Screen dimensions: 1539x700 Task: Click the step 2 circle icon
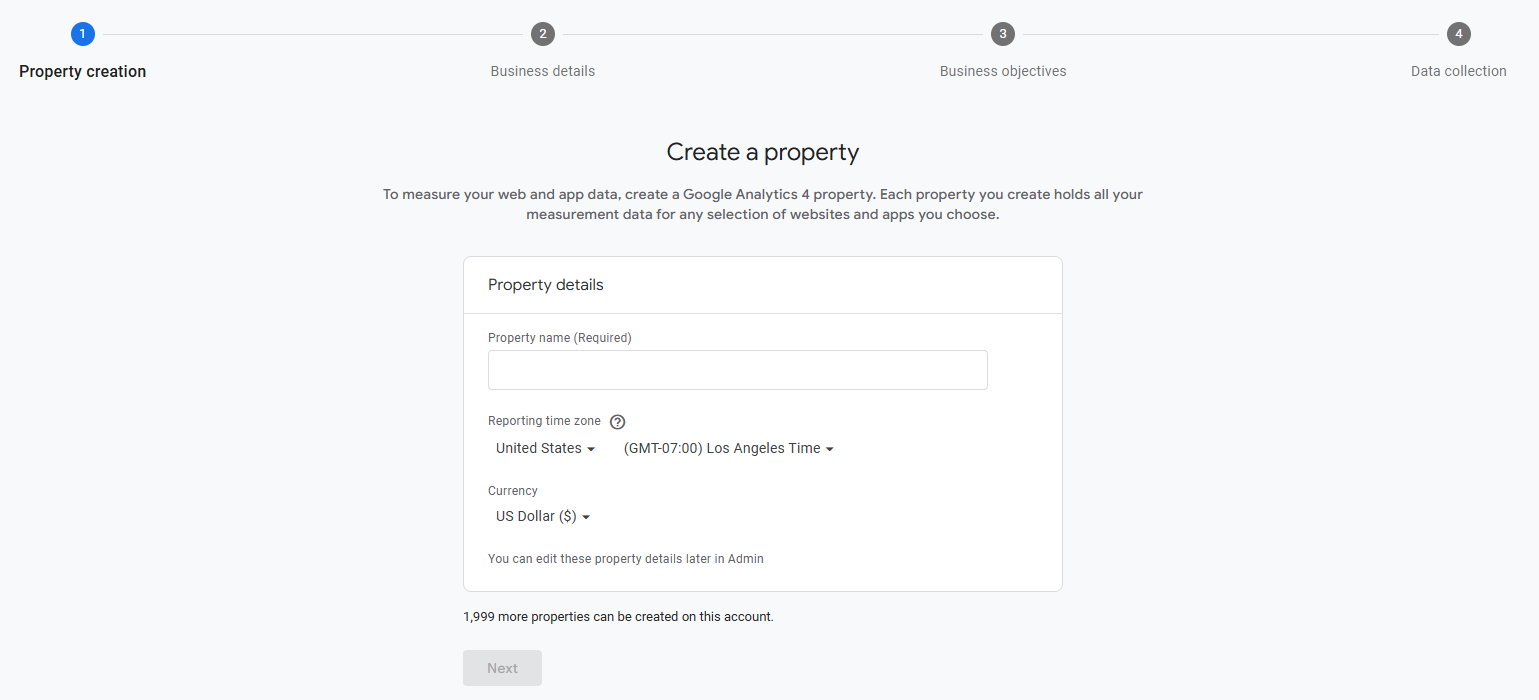click(542, 34)
